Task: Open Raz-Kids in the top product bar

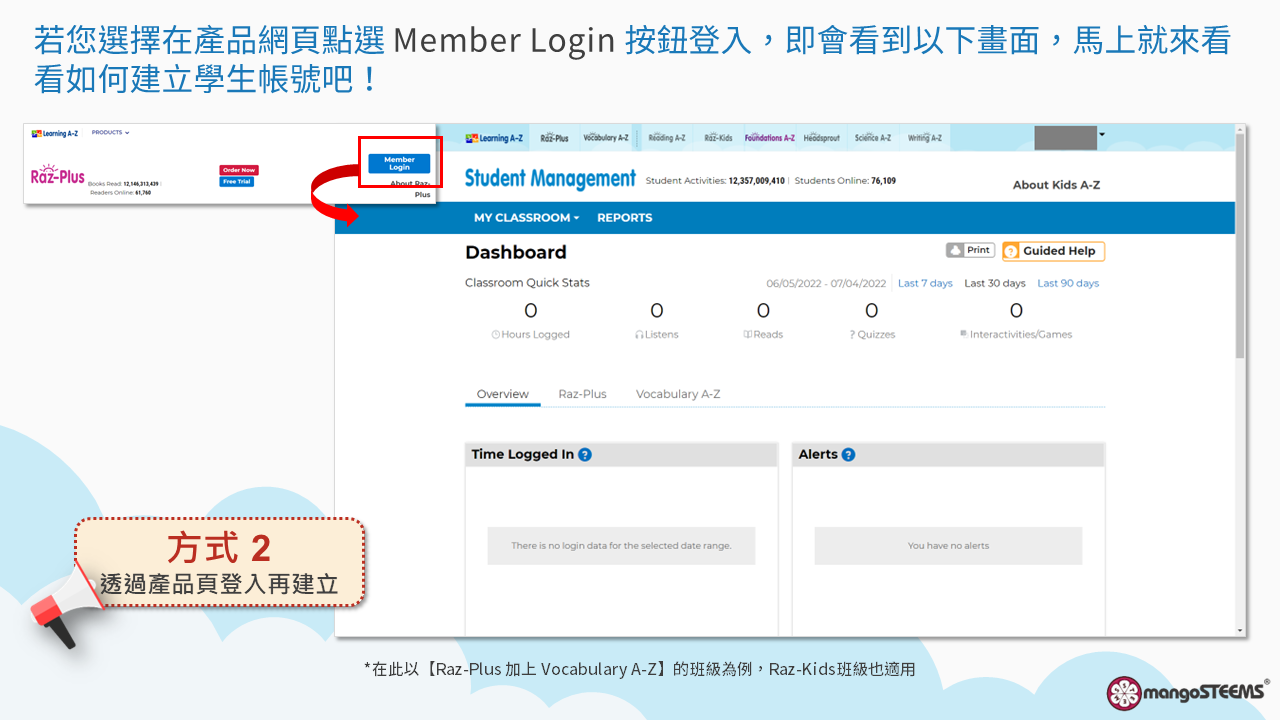Action: (x=718, y=138)
